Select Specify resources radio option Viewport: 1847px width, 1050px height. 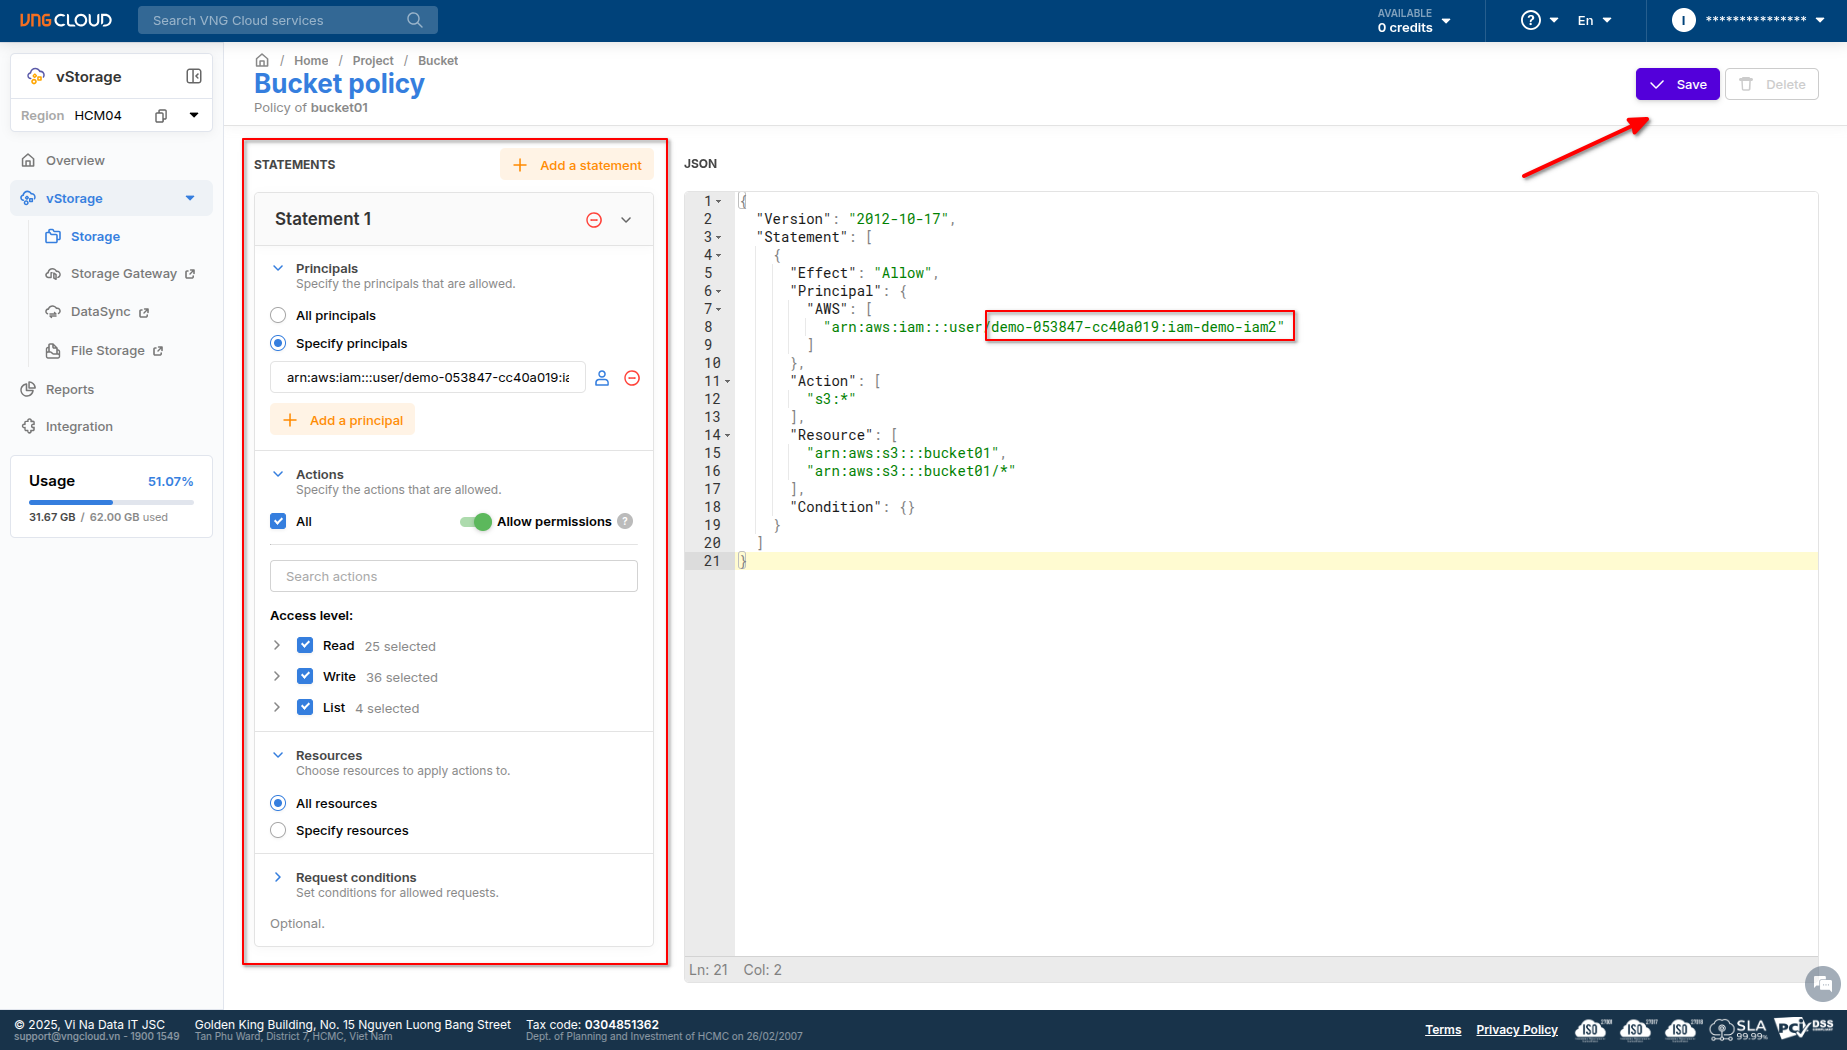pyautogui.click(x=278, y=831)
